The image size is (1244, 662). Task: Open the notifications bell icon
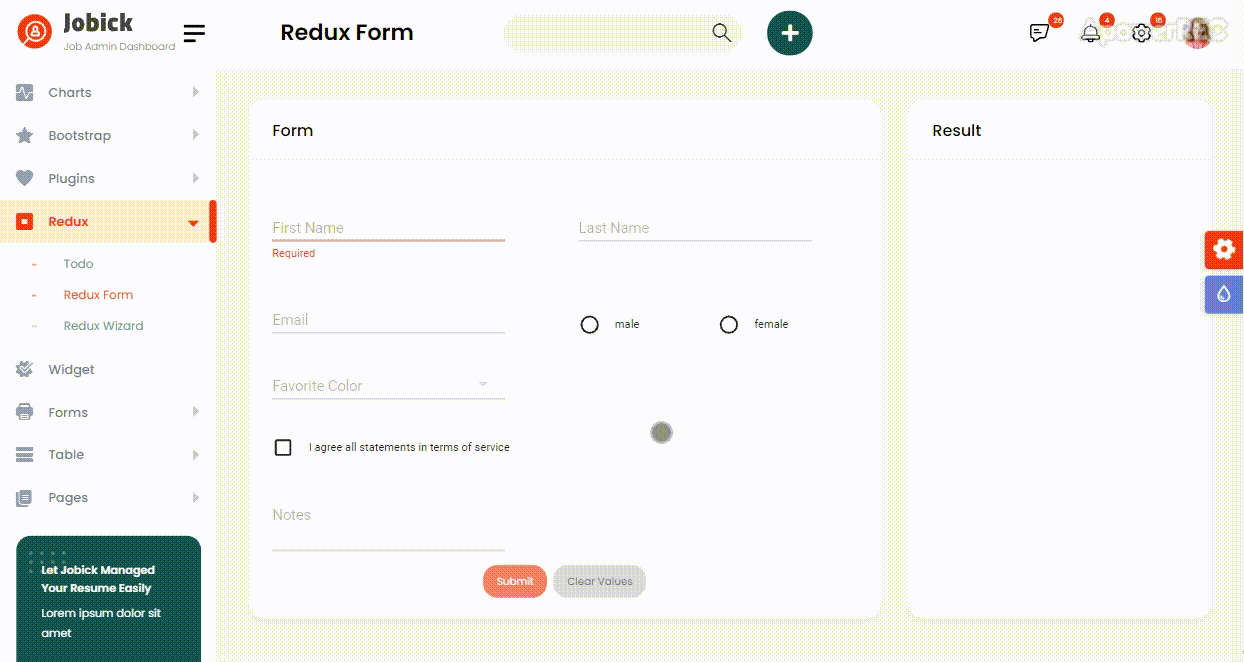1091,33
